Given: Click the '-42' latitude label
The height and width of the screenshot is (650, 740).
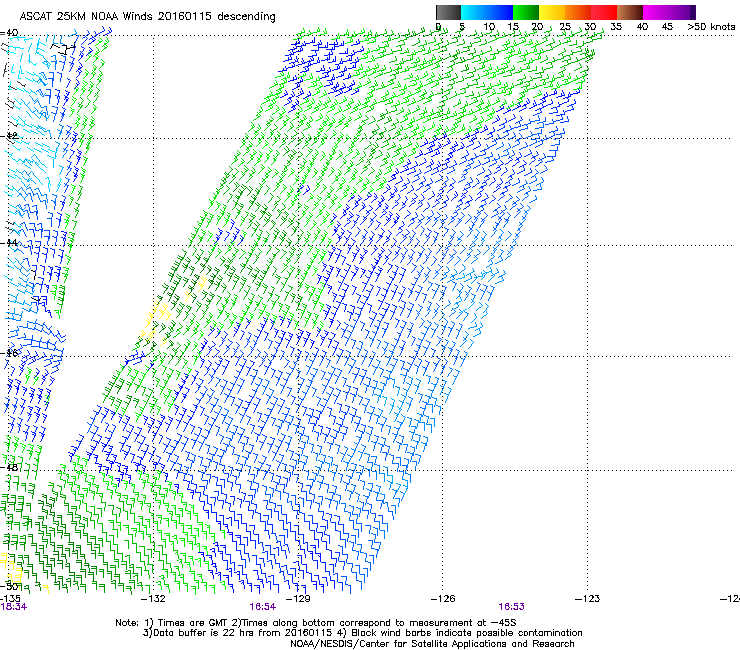Looking at the screenshot, I should 9,136.
